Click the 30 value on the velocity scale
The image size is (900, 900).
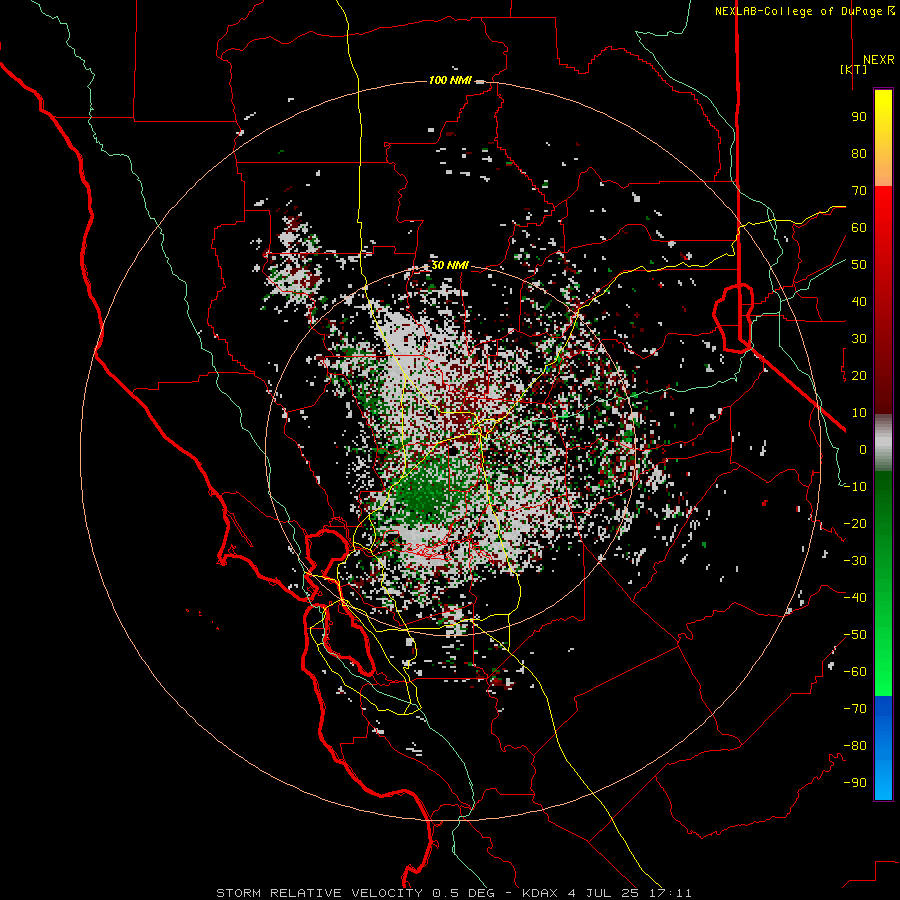tap(859, 339)
